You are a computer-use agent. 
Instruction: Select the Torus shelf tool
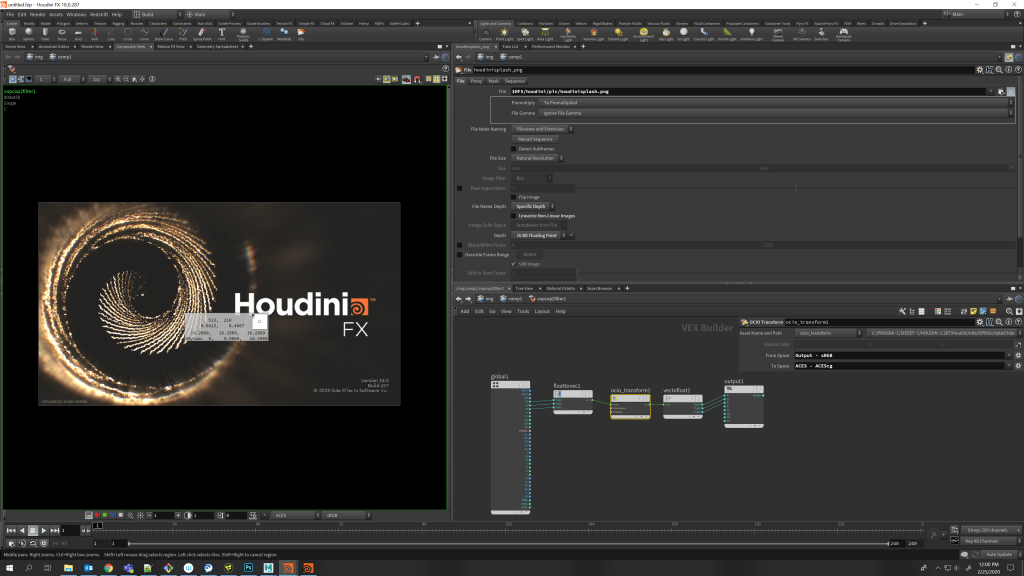point(61,34)
